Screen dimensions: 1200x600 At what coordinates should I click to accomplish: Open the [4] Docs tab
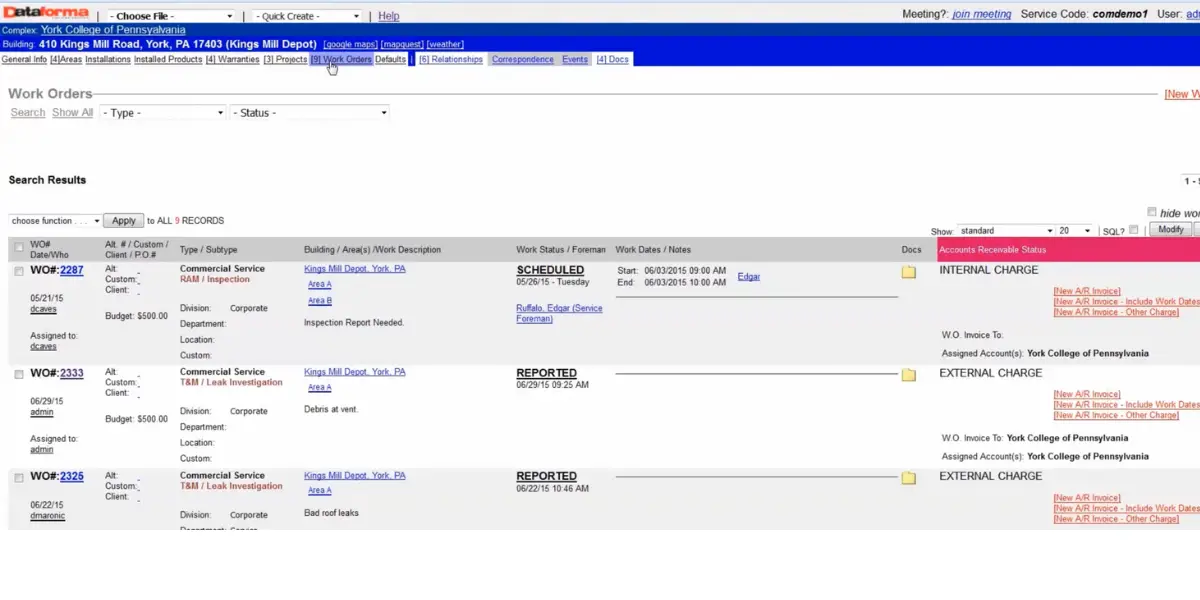(613, 60)
